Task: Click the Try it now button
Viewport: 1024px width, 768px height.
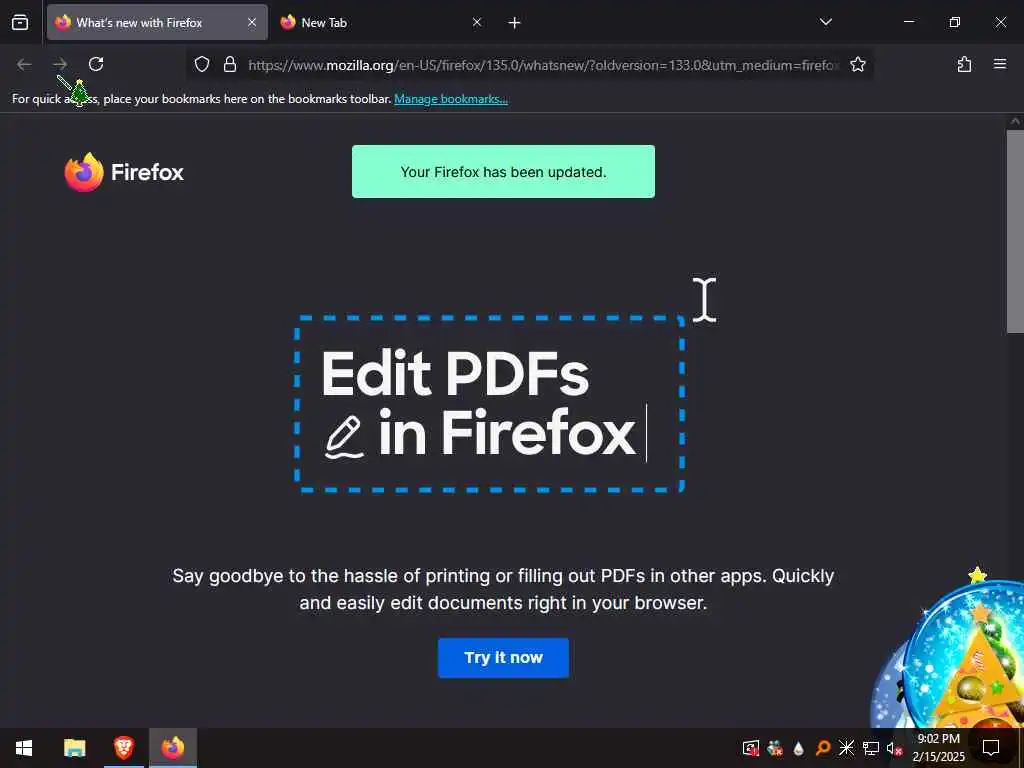Action: pos(503,658)
